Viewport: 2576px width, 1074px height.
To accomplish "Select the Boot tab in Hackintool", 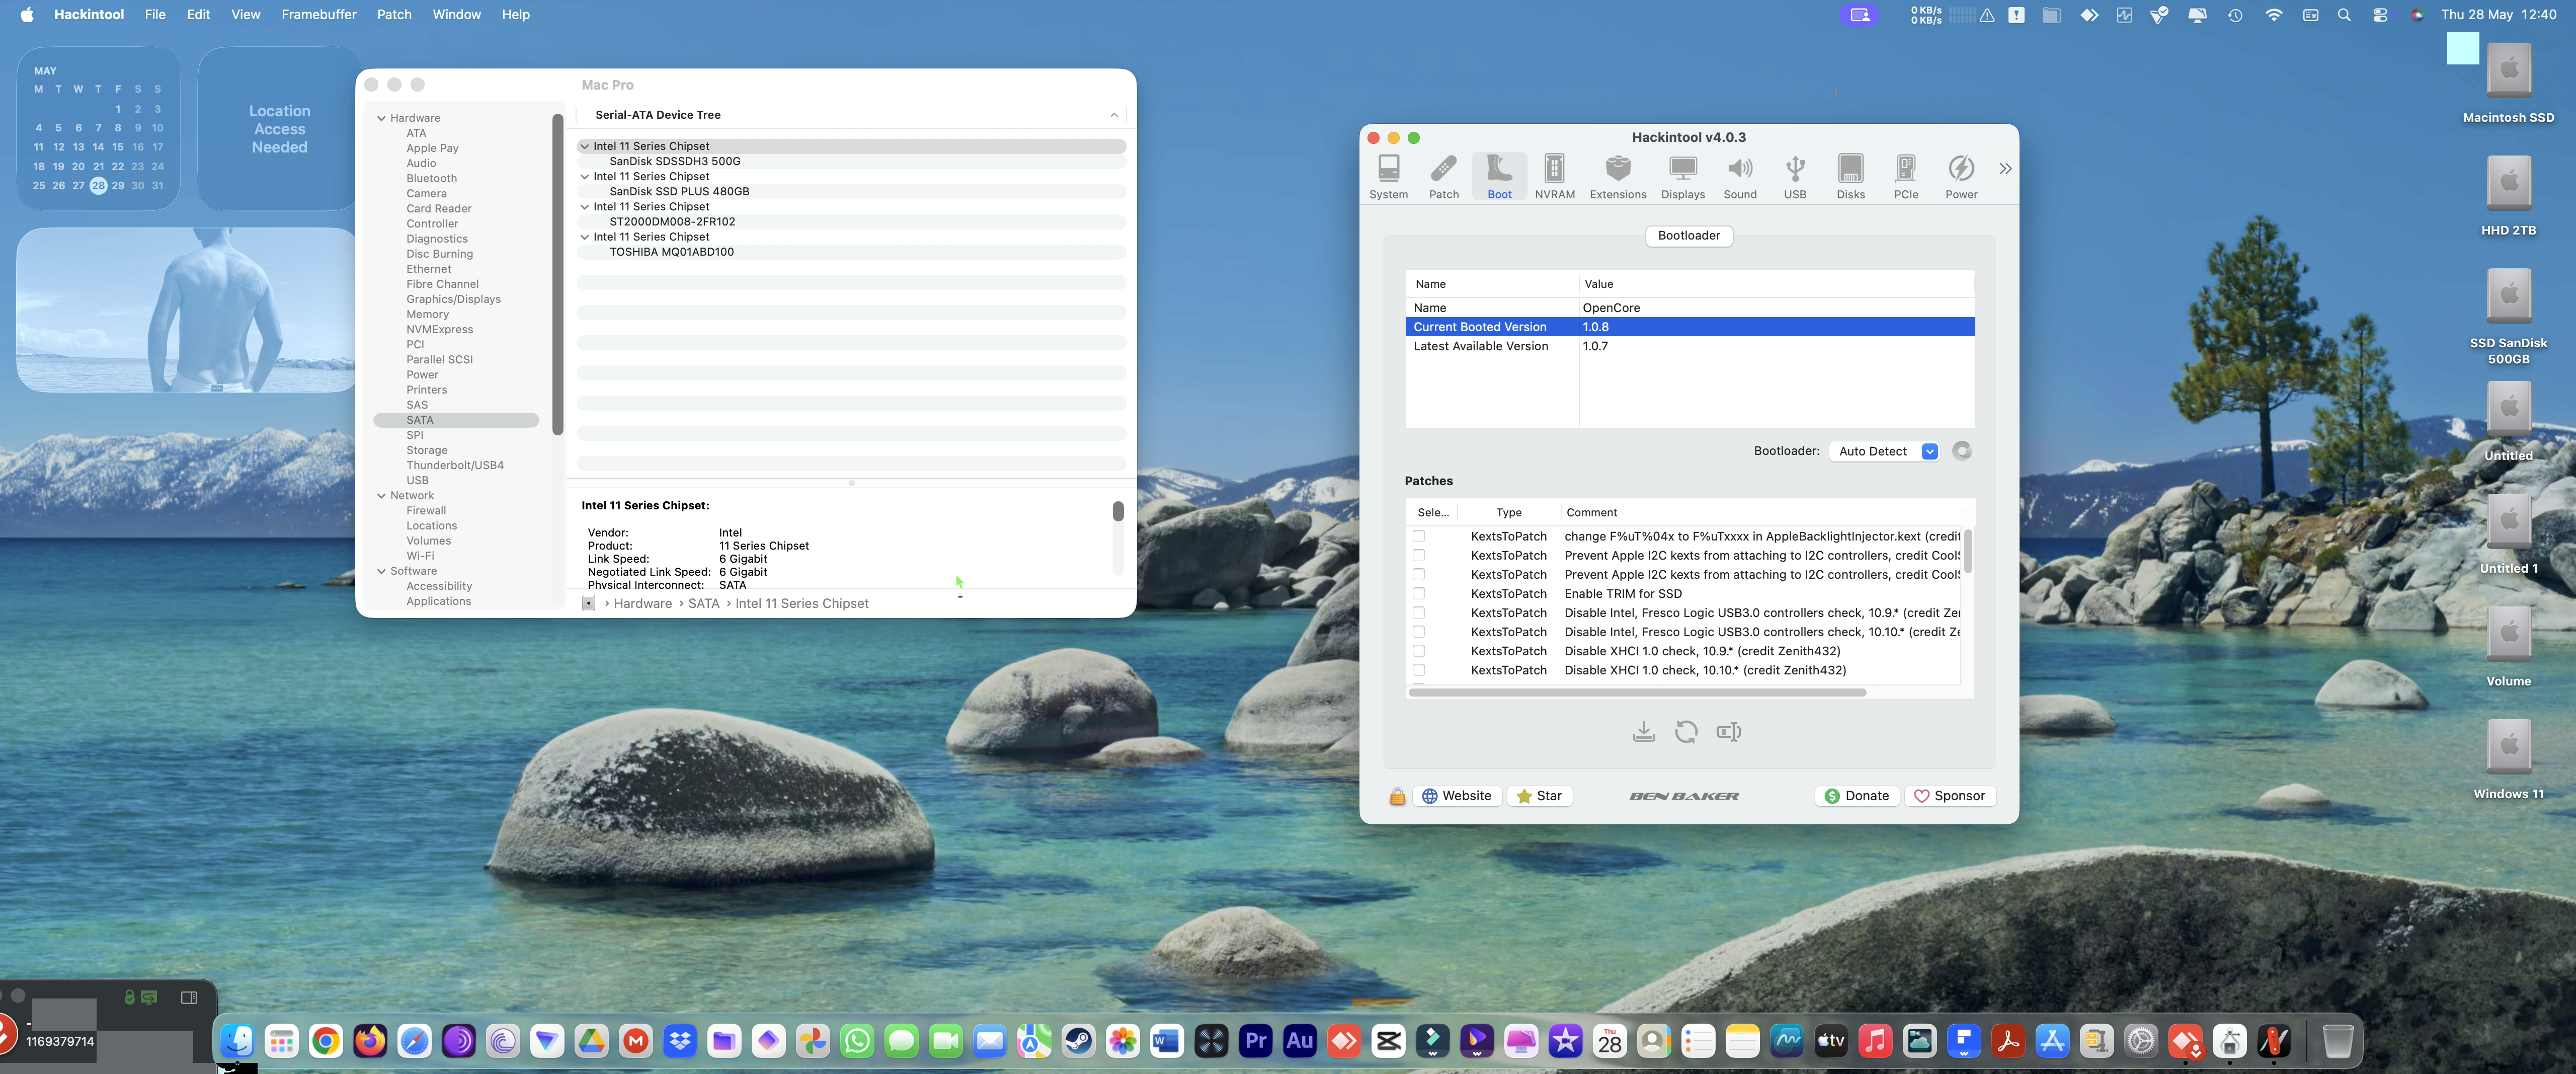I will tap(1499, 176).
